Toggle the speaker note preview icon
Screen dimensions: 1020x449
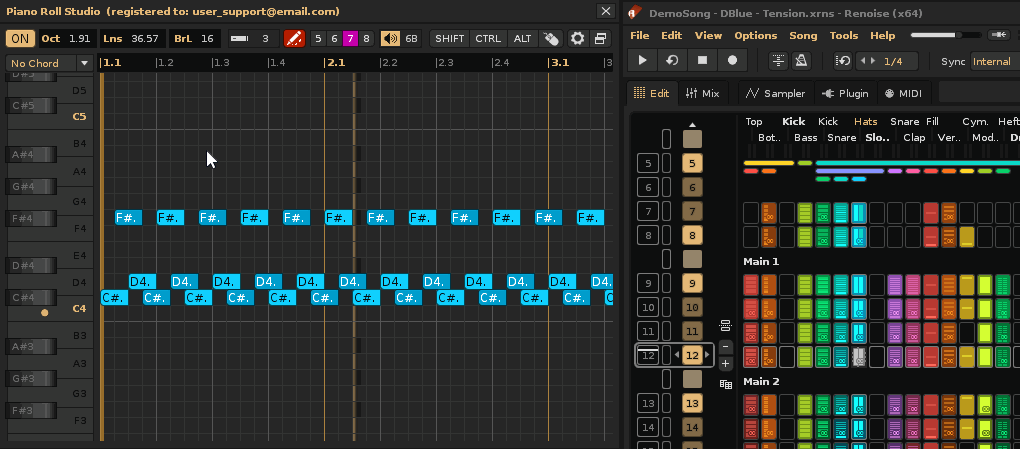click(390, 39)
